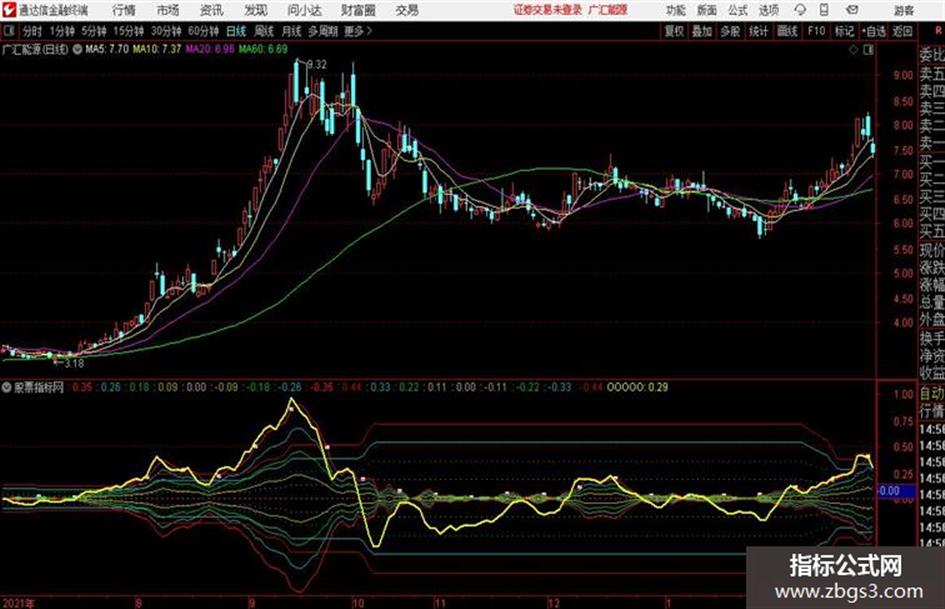Open the 股票指标网 indicator settings circle icon

(x=7, y=387)
